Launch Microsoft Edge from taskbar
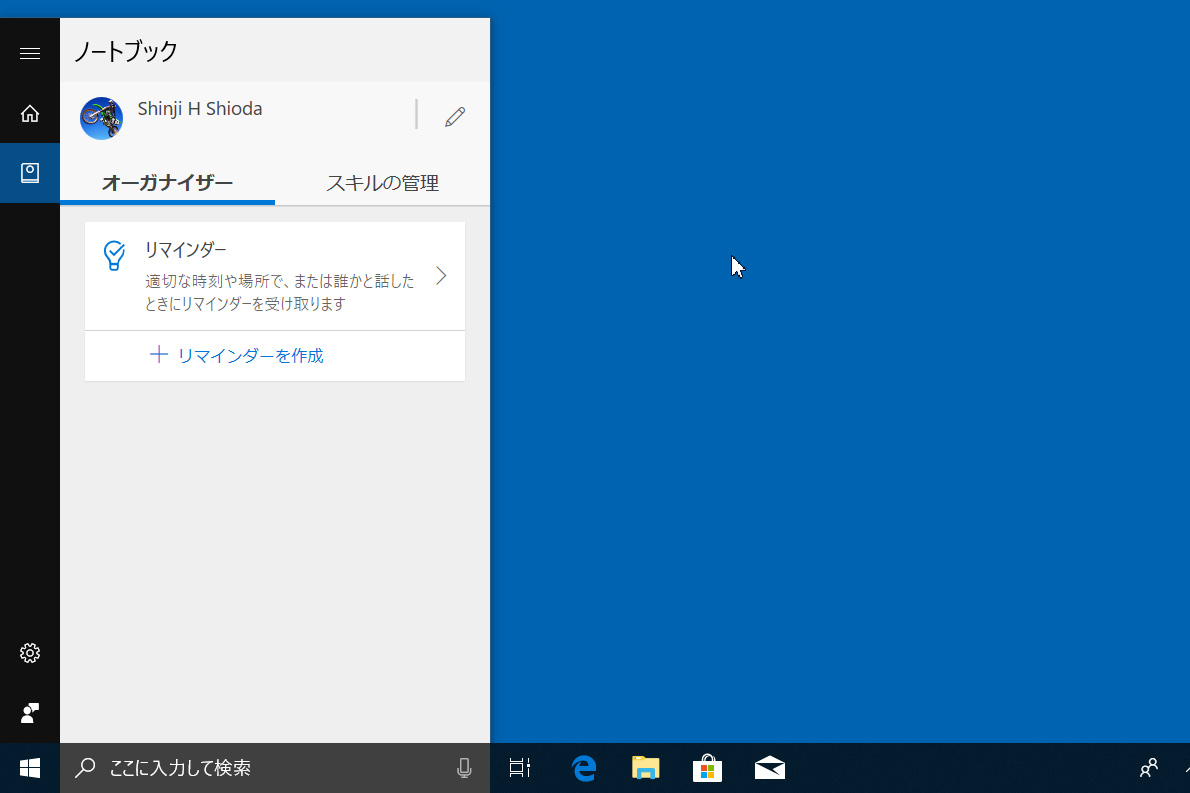1190x793 pixels. 584,768
